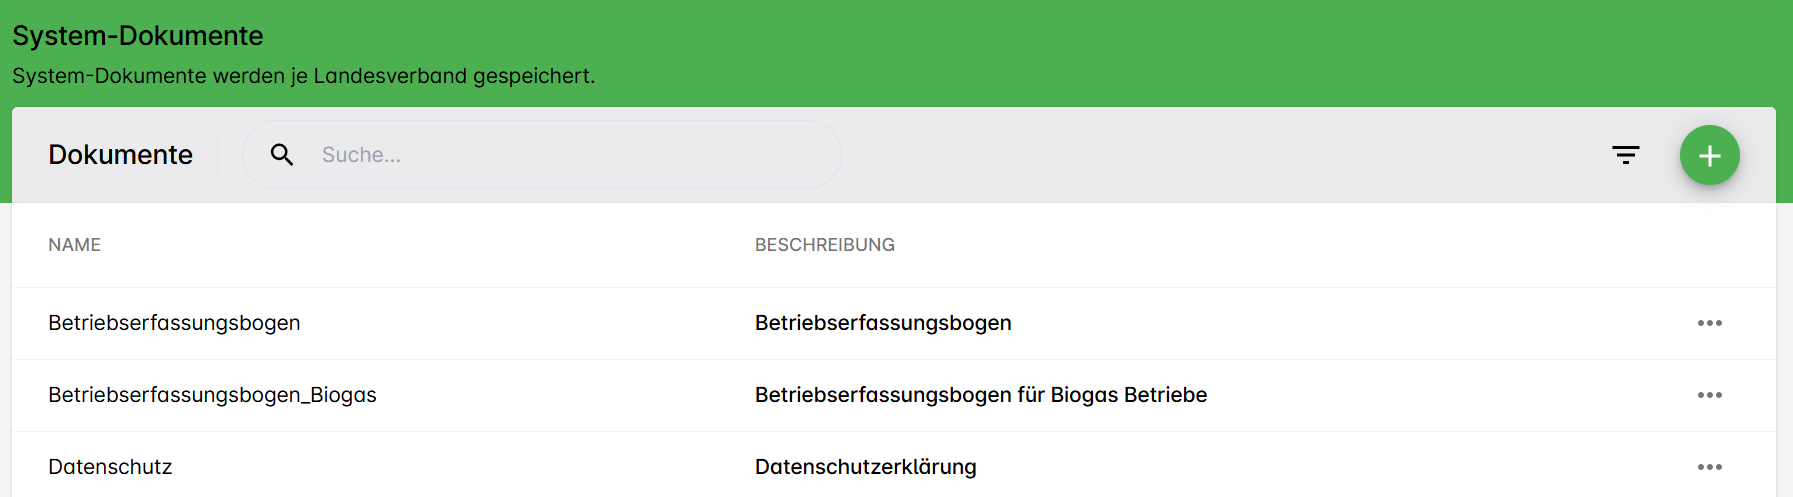Select the Betriebserfassungsbogen document name
This screenshot has width=1793, height=497.
[x=174, y=323]
